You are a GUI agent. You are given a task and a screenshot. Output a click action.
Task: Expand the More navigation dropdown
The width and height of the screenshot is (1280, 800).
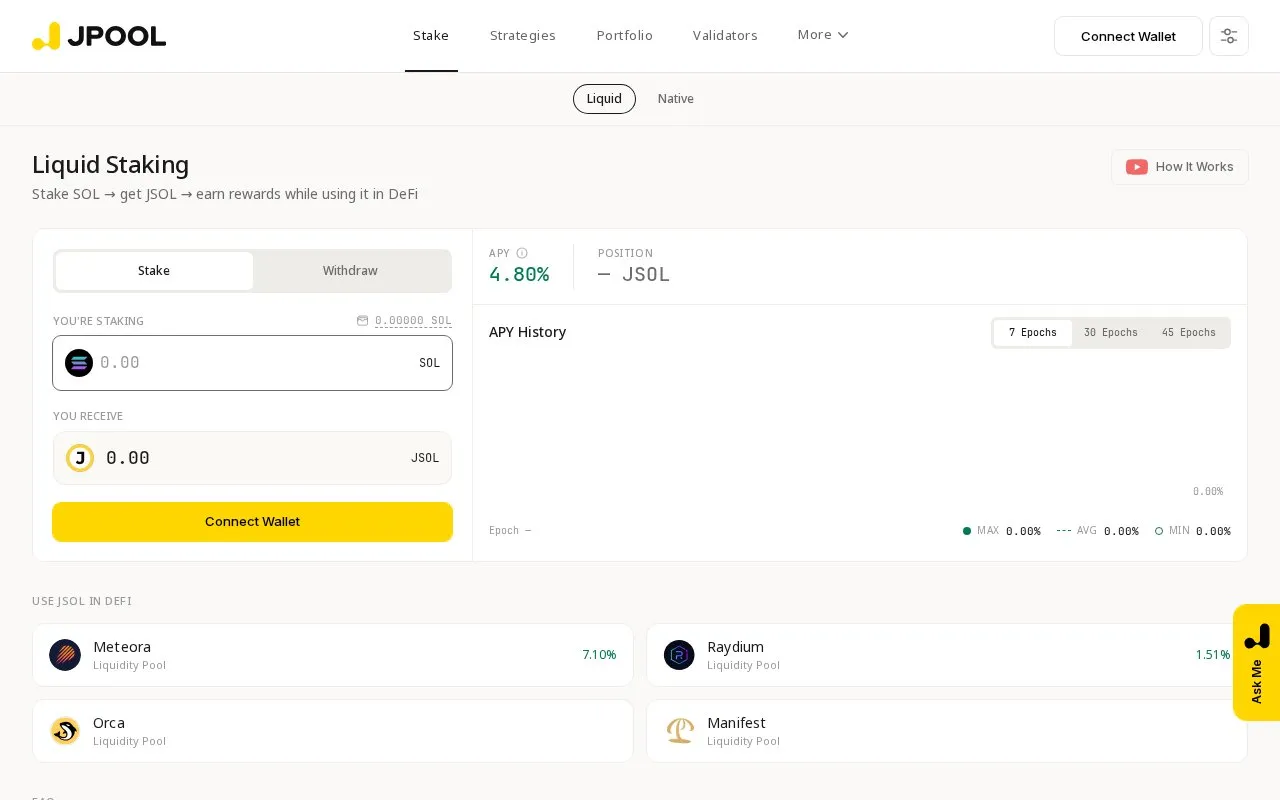[x=823, y=35]
